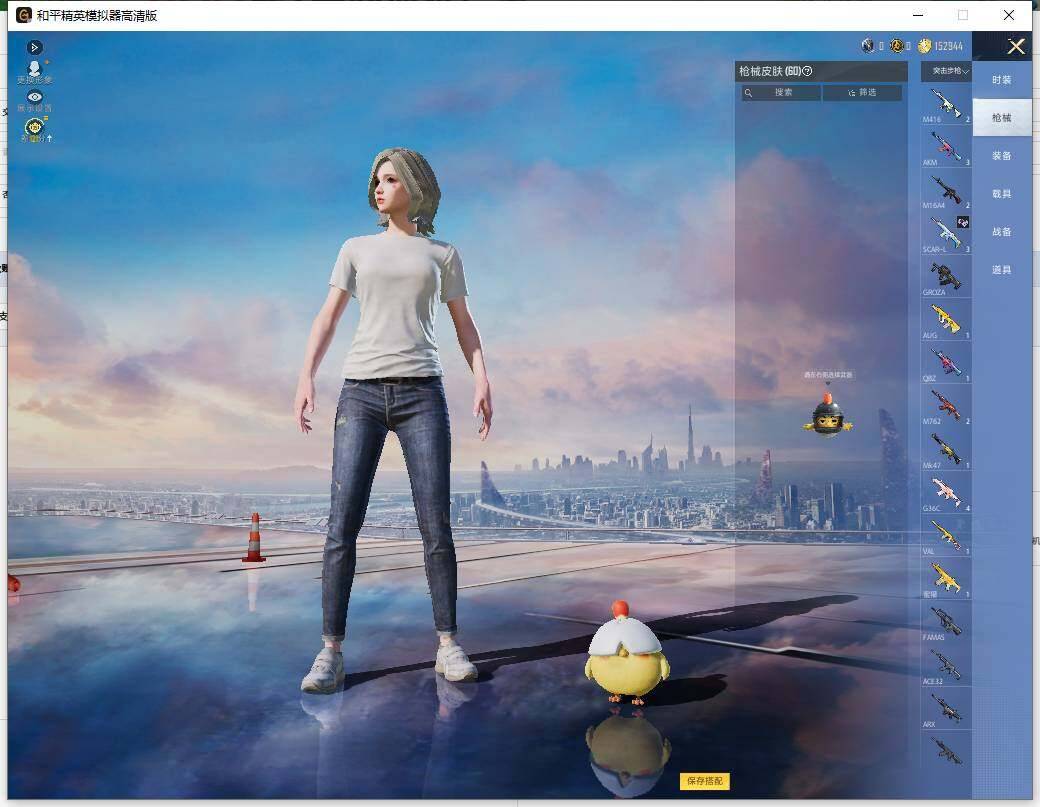Switch to the 时装 tab

(1002, 80)
